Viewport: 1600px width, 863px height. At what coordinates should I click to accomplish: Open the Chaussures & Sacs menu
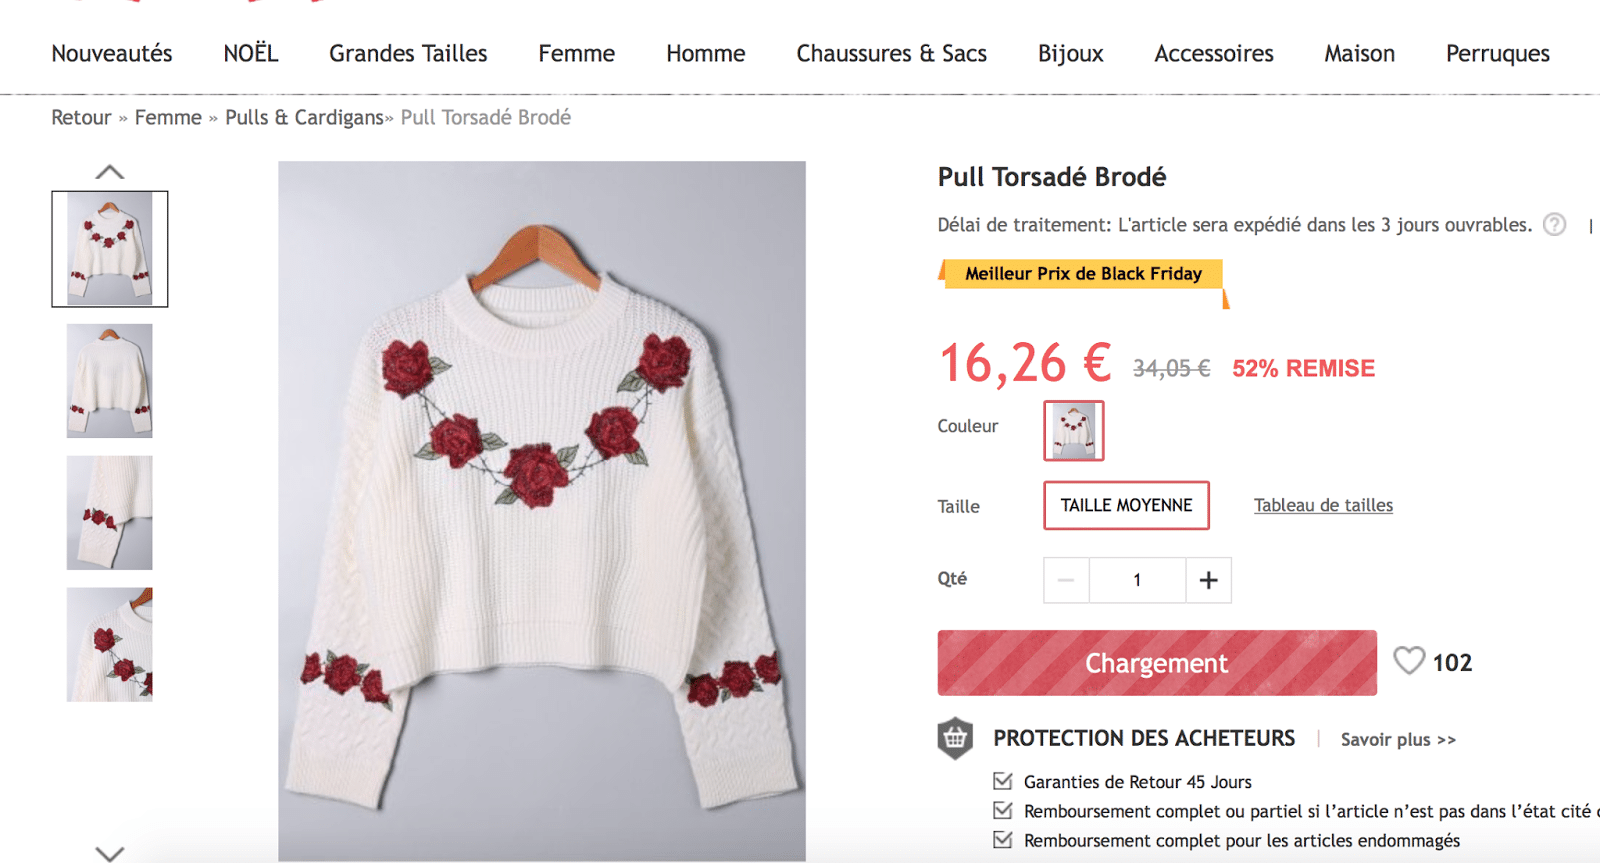pyautogui.click(x=891, y=54)
